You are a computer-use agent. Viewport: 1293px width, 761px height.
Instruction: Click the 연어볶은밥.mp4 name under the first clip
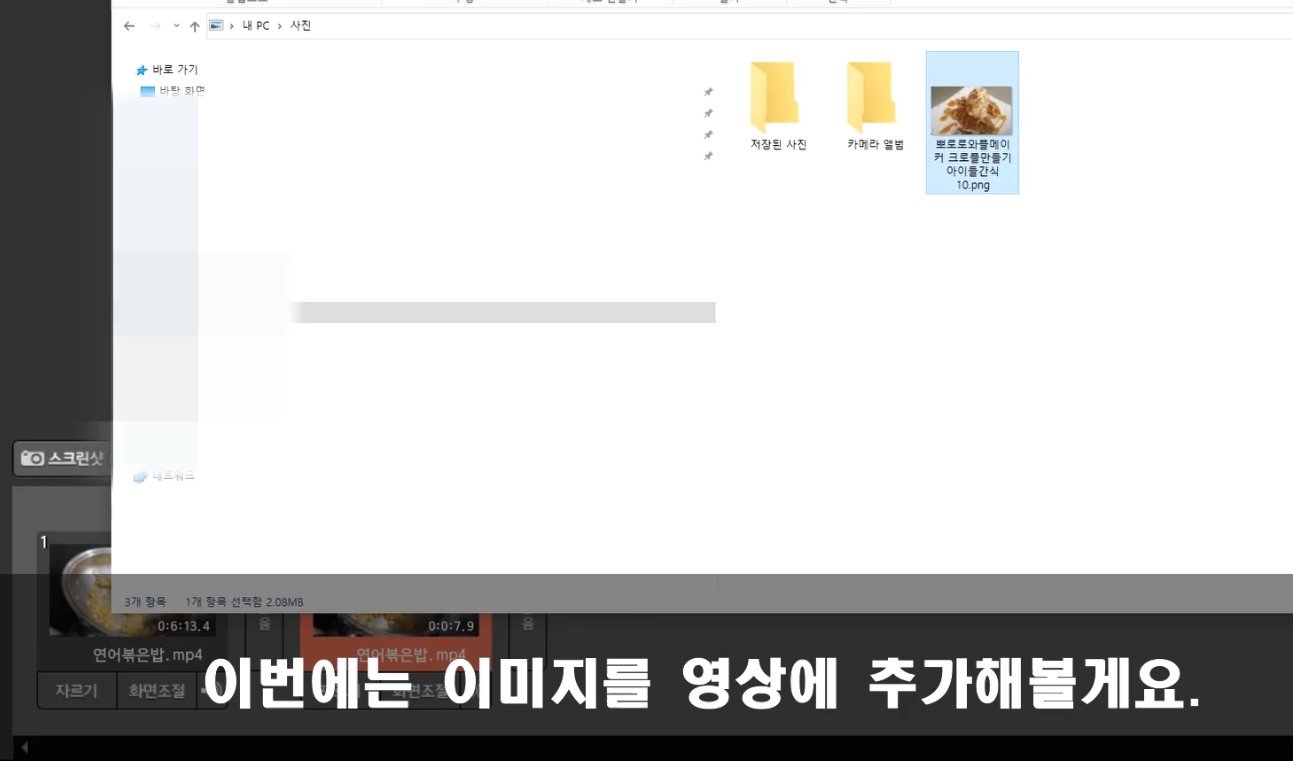147,654
